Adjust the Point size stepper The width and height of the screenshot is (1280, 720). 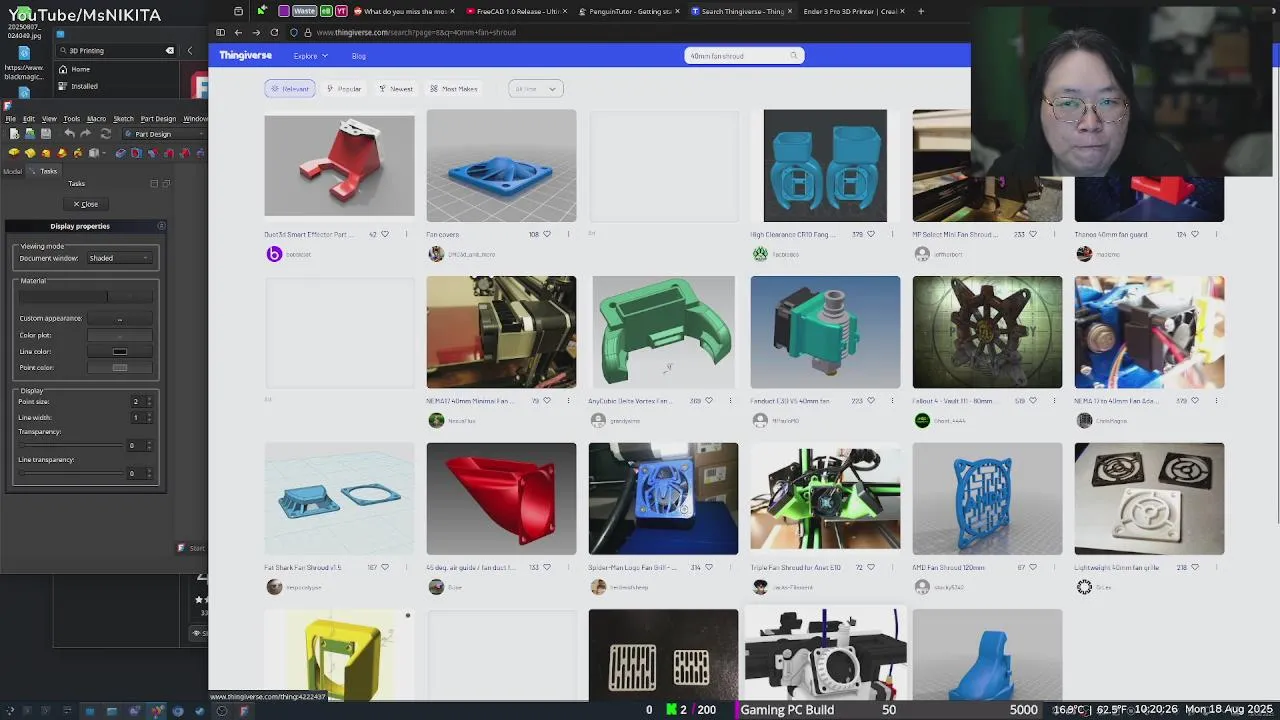pos(149,402)
